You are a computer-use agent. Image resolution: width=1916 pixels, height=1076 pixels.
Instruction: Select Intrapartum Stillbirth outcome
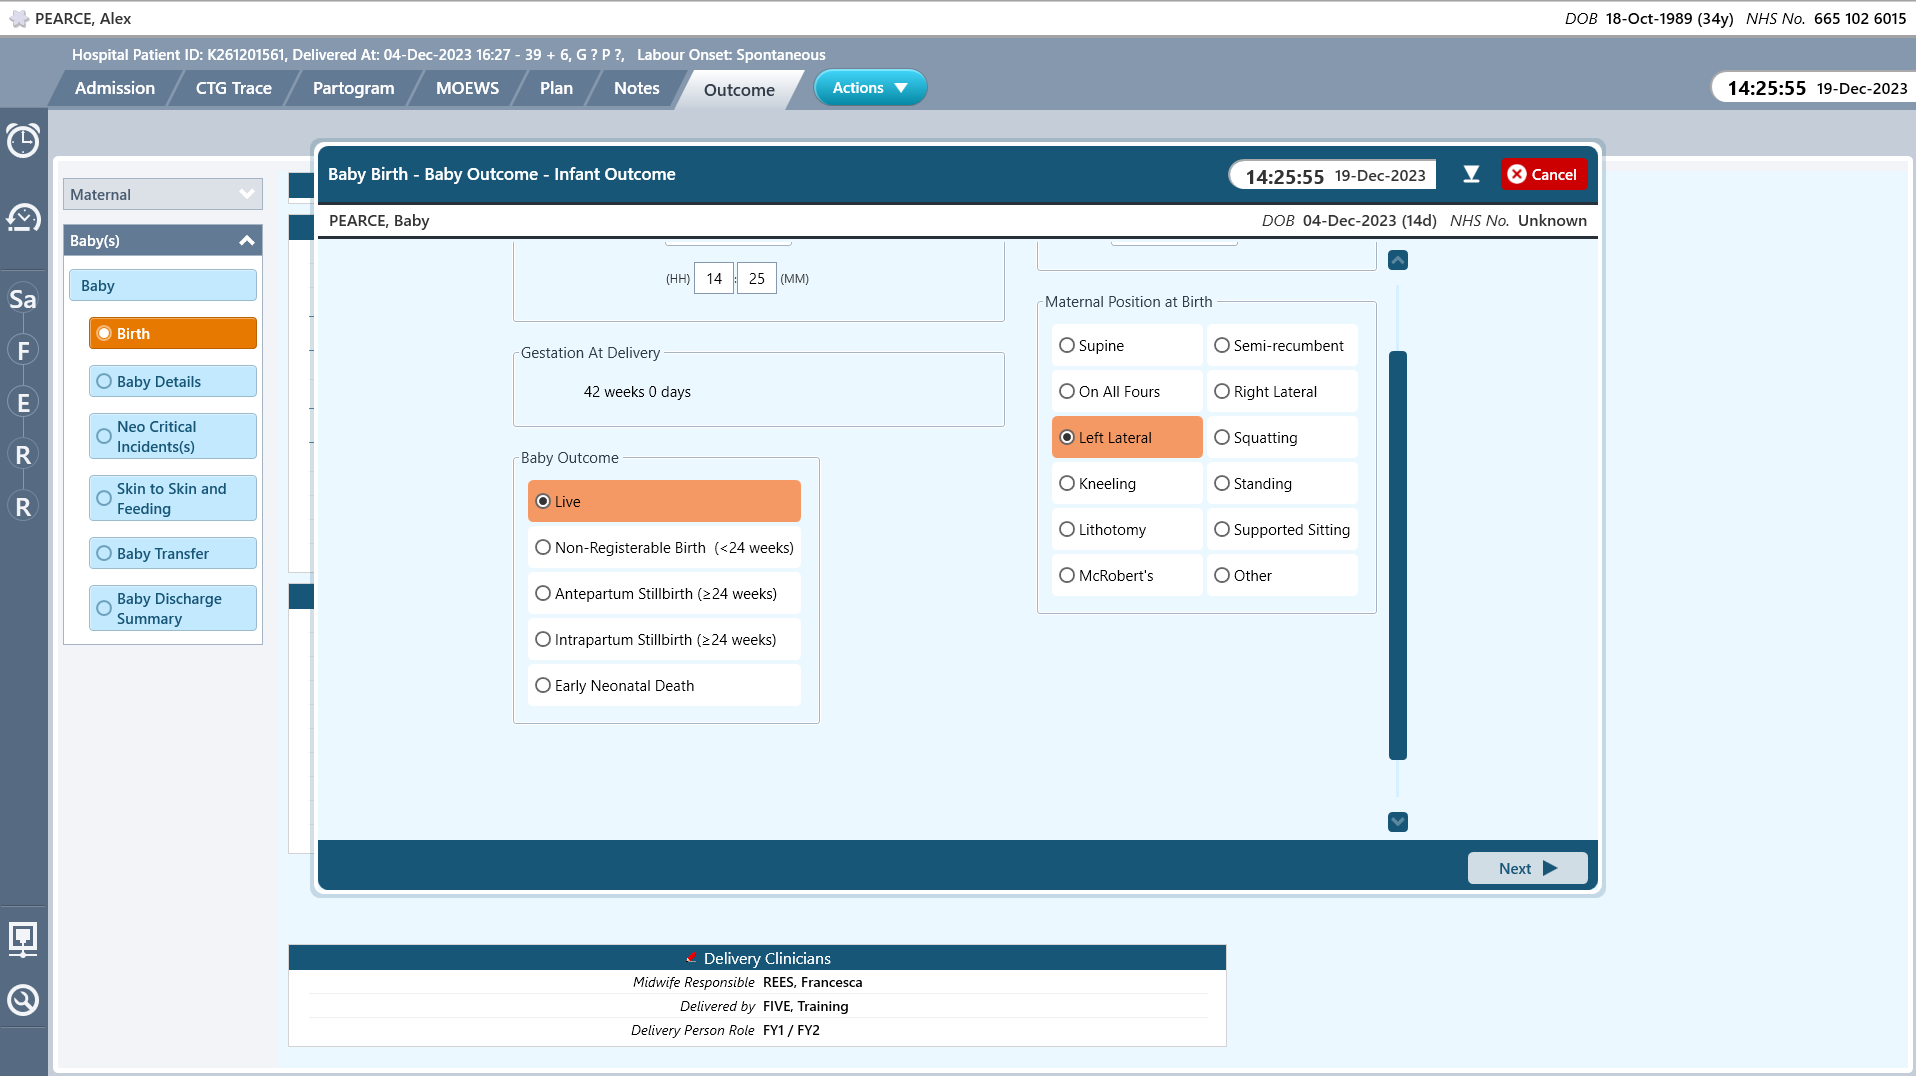point(664,639)
